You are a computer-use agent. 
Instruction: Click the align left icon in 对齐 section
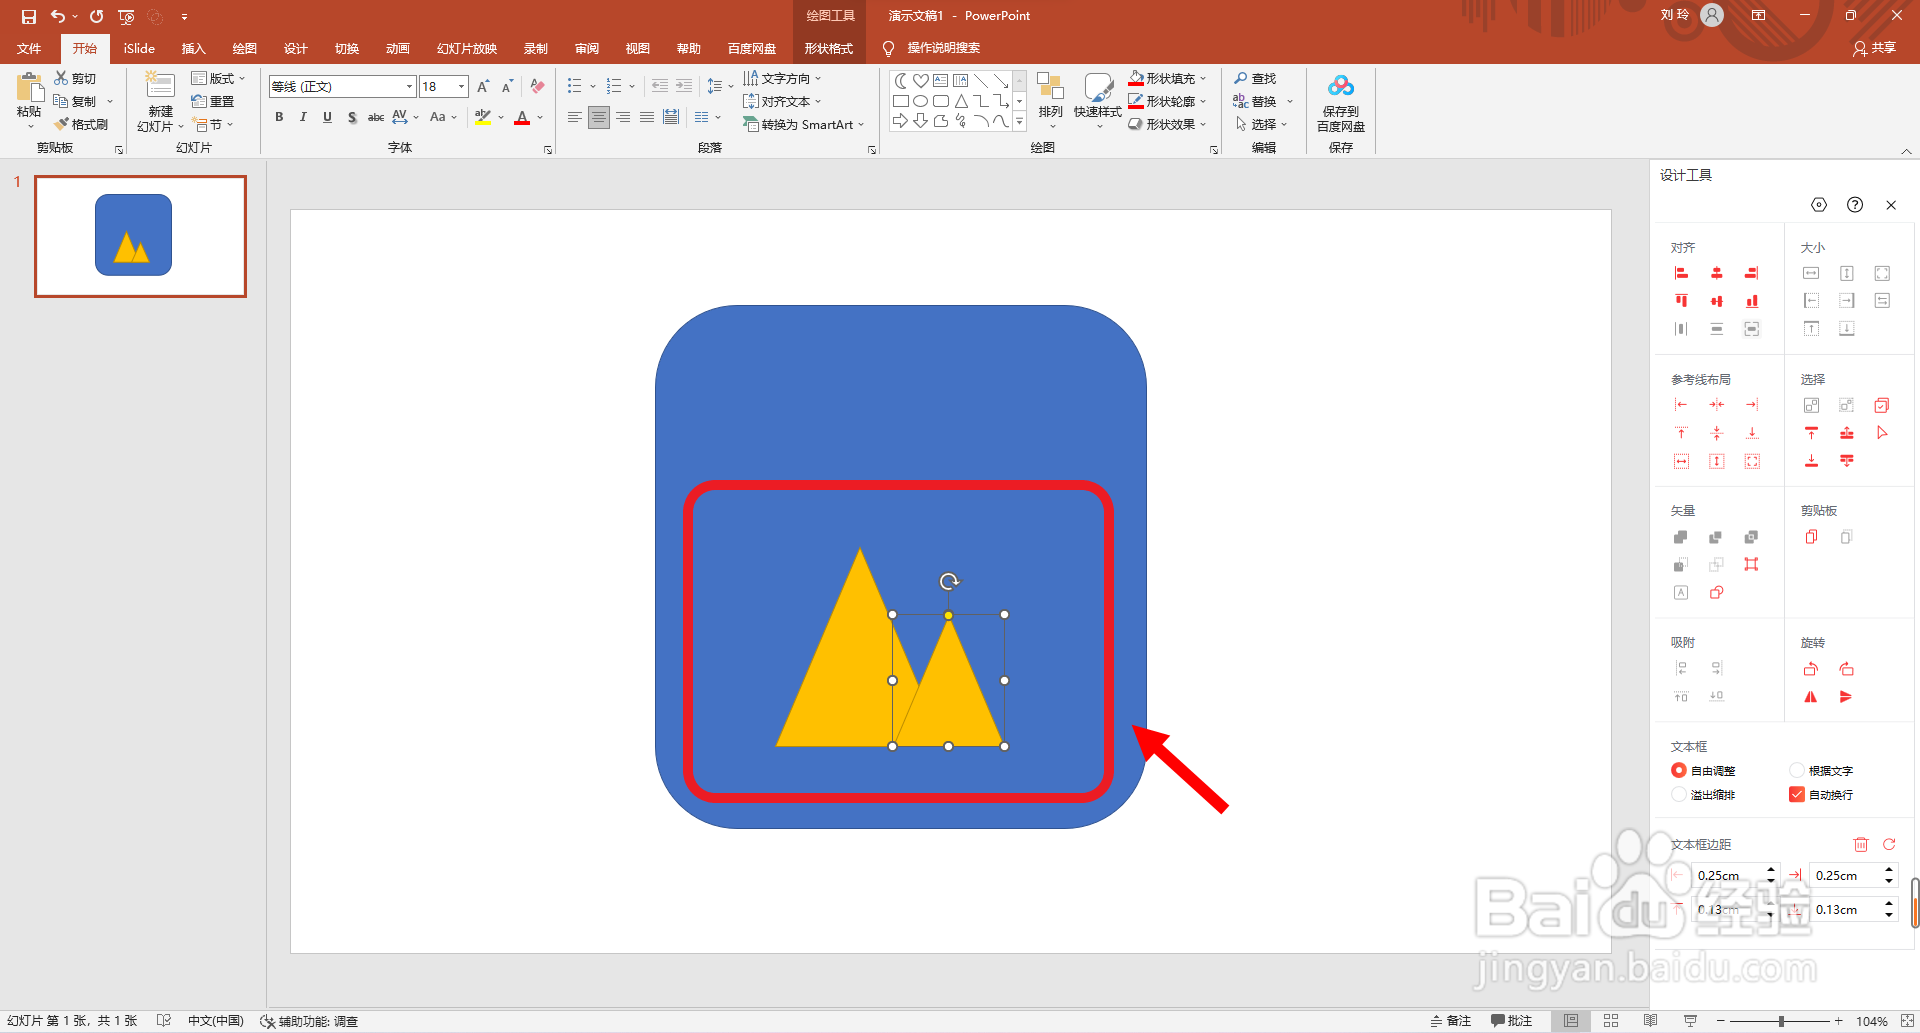click(x=1681, y=273)
